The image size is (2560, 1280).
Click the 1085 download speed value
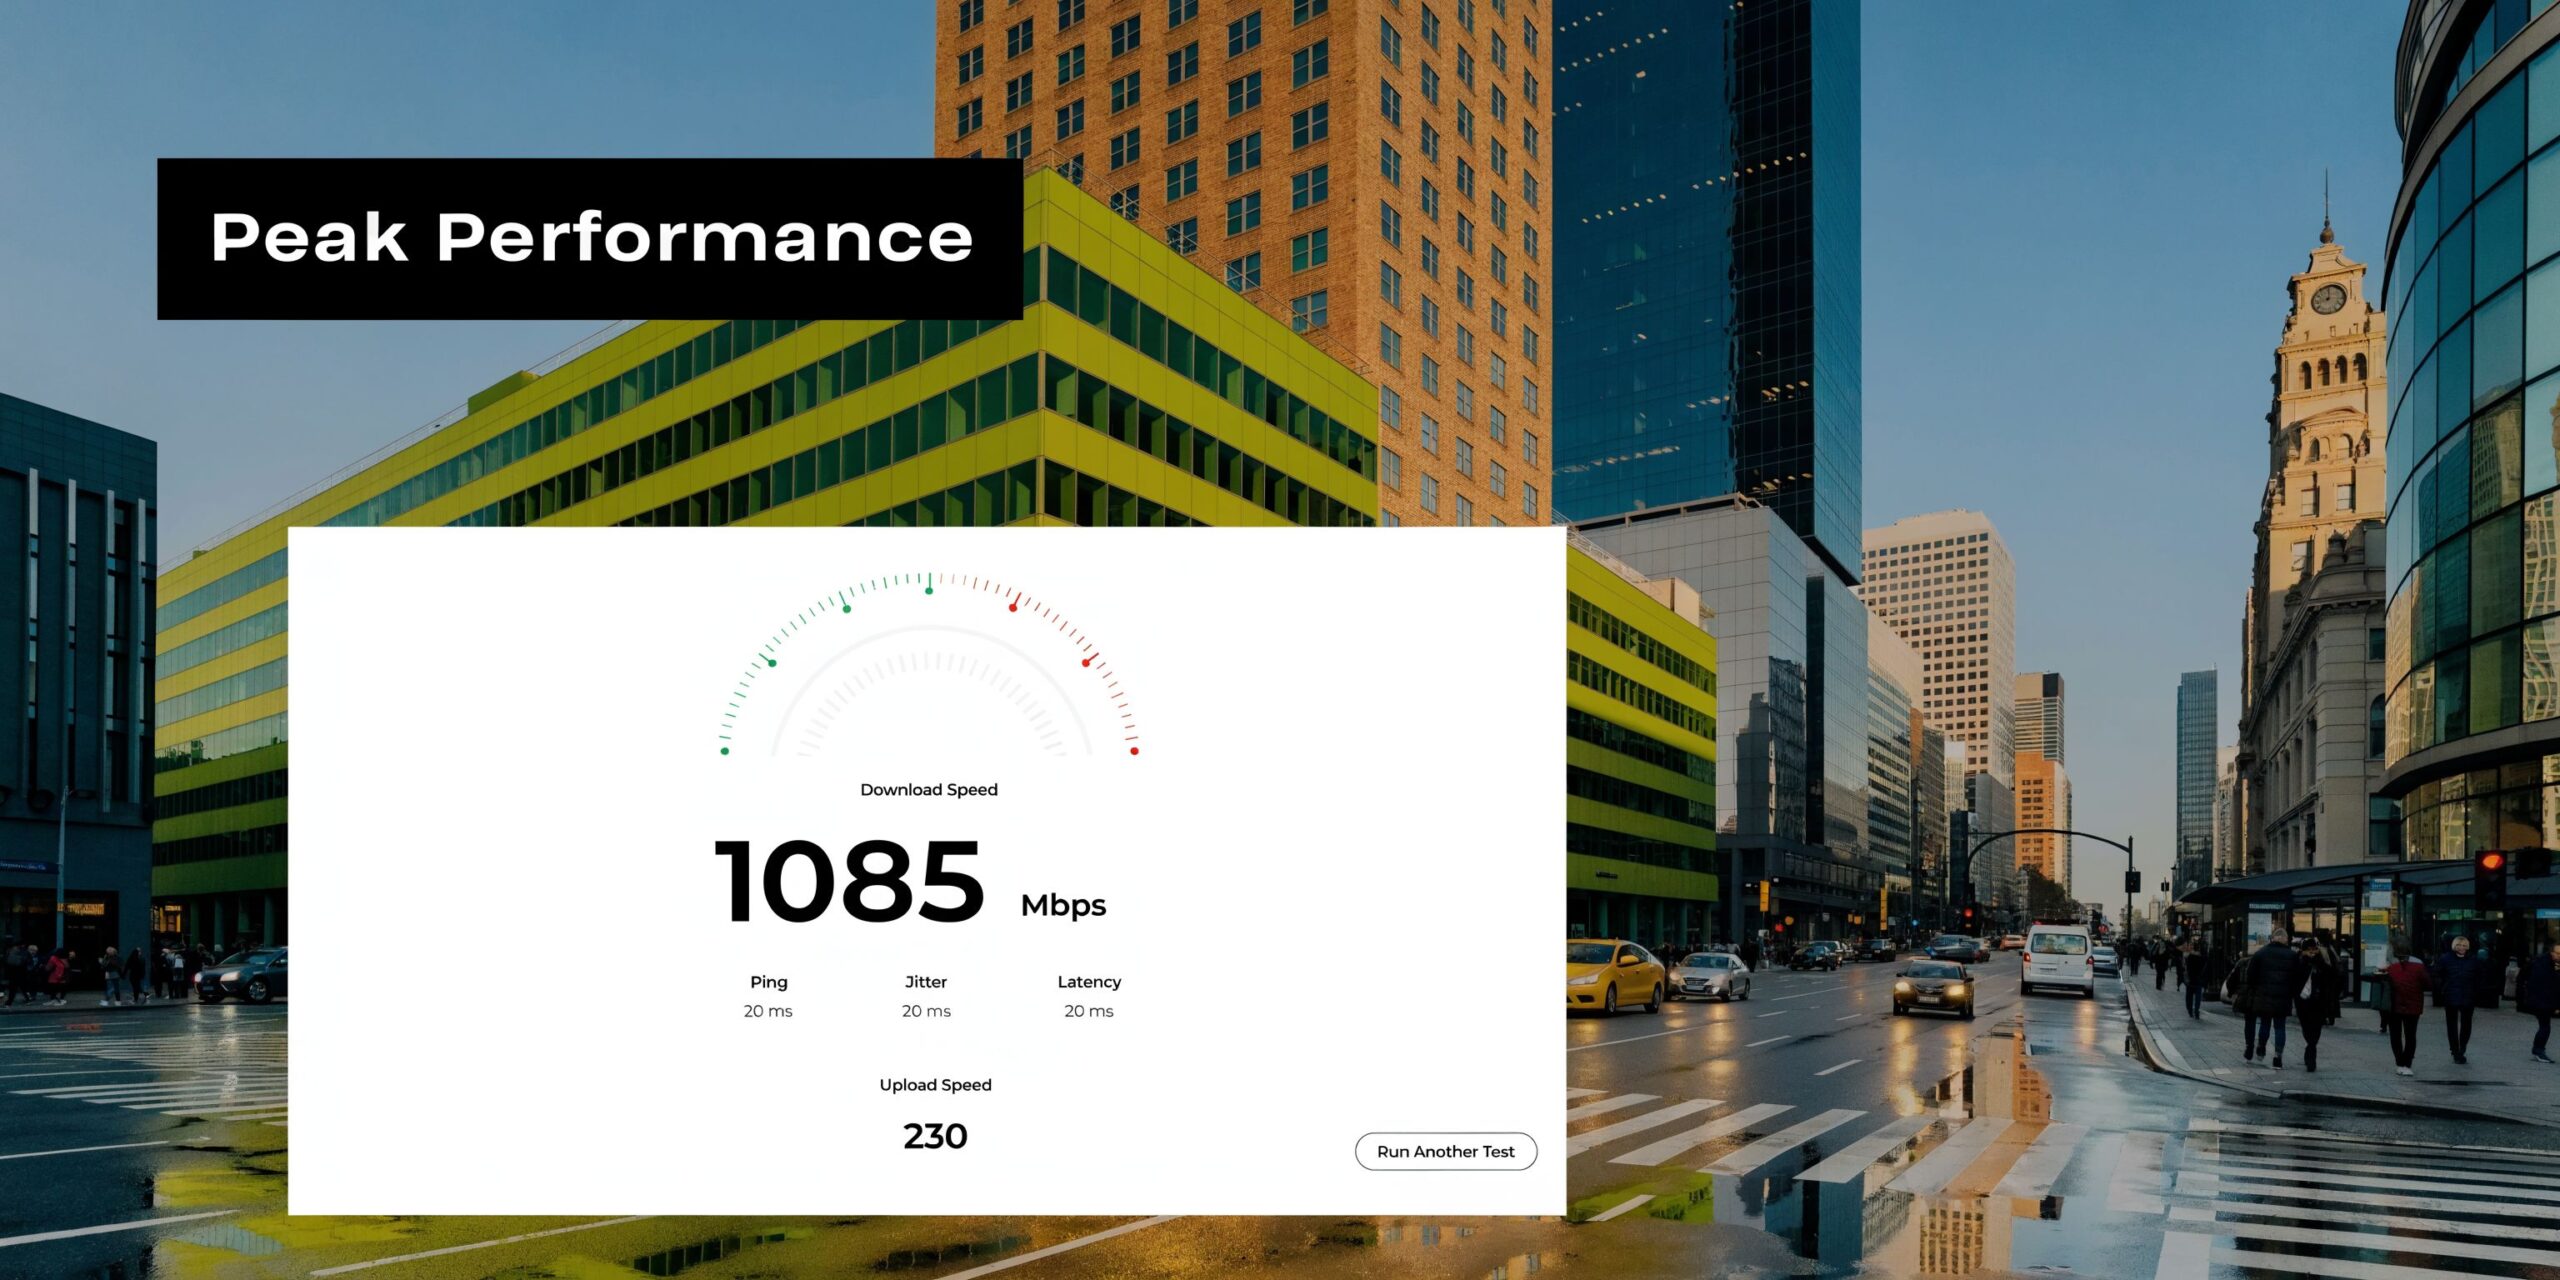click(x=848, y=880)
